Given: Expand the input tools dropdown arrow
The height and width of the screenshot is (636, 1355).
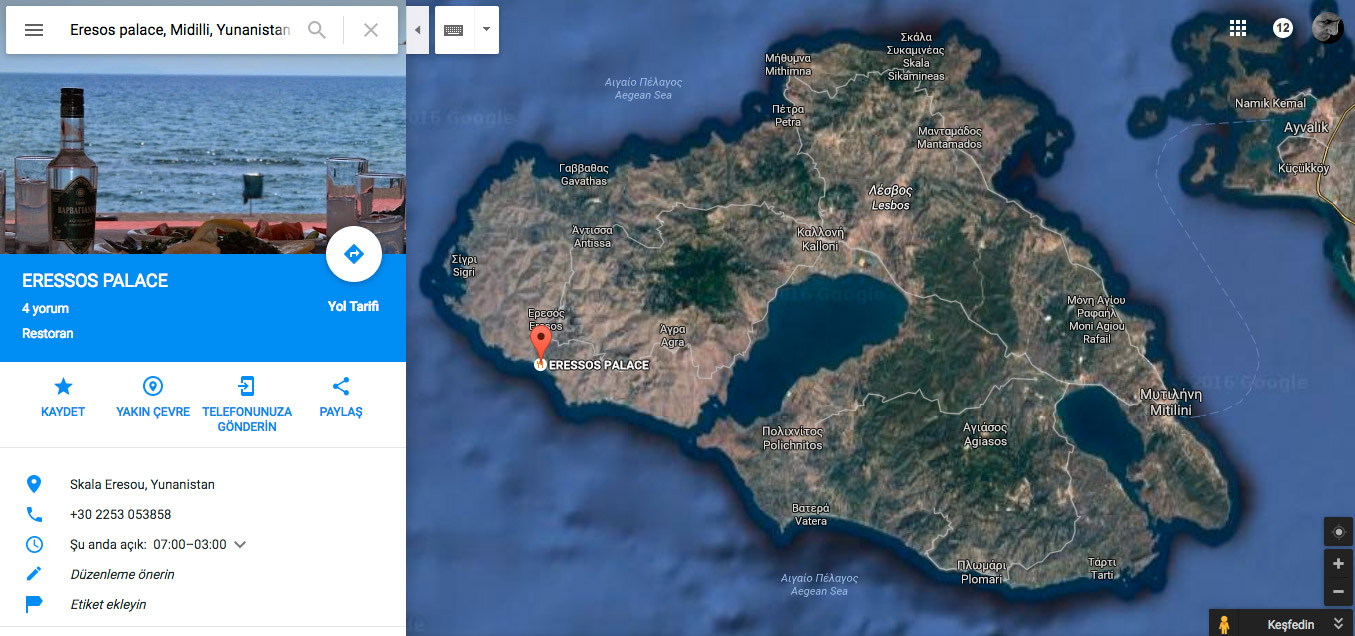Looking at the screenshot, I should pos(486,30).
